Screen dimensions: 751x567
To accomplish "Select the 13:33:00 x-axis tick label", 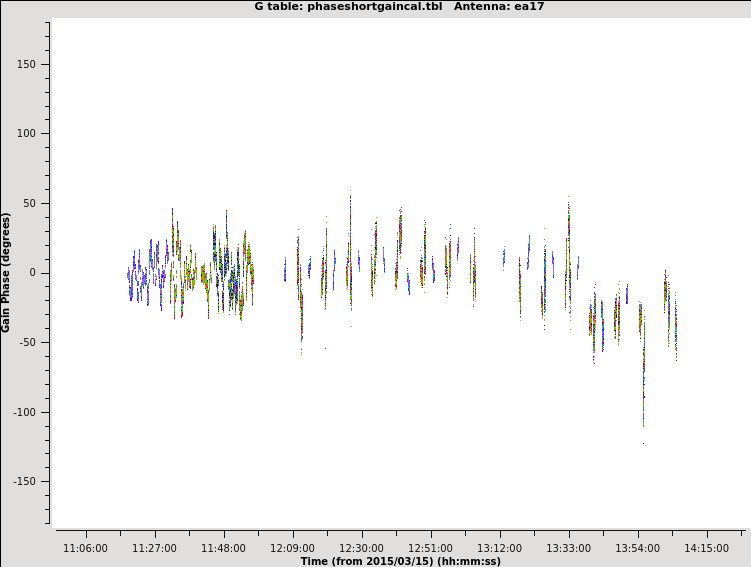I will click(x=568, y=548).
